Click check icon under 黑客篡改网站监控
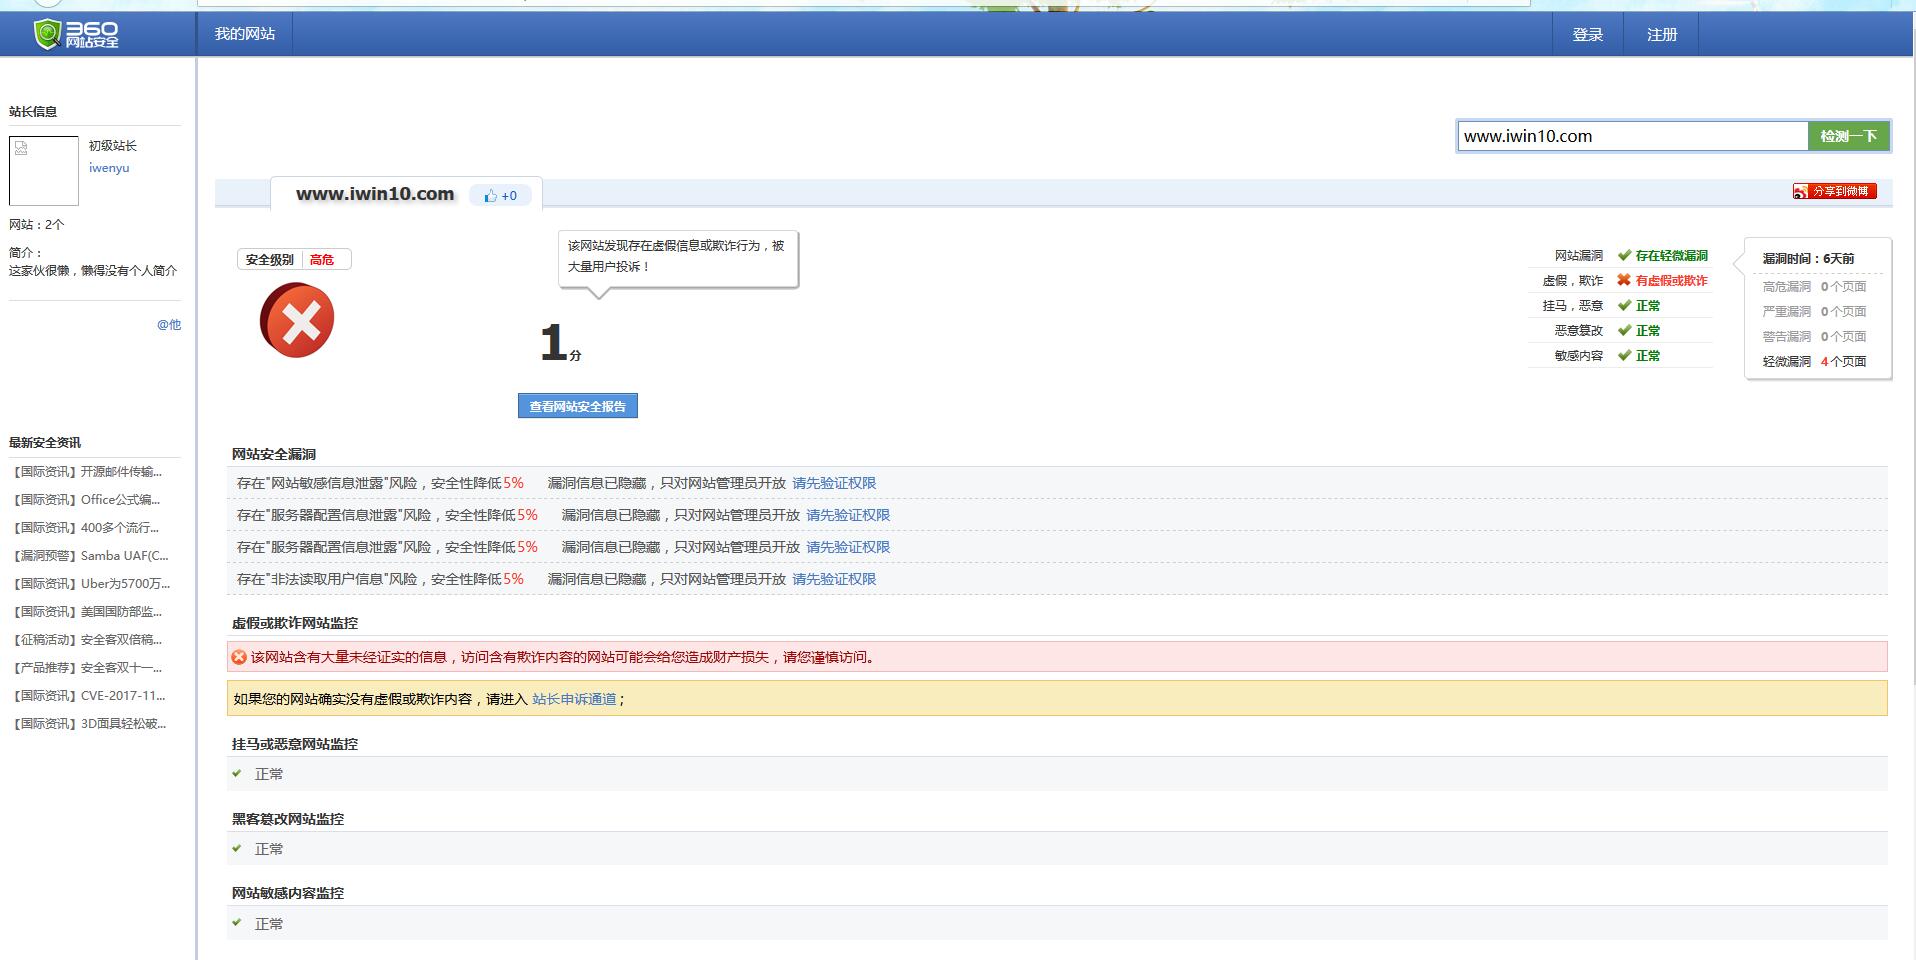Viewport: 1916px width, 960px height. click(237, 848)
